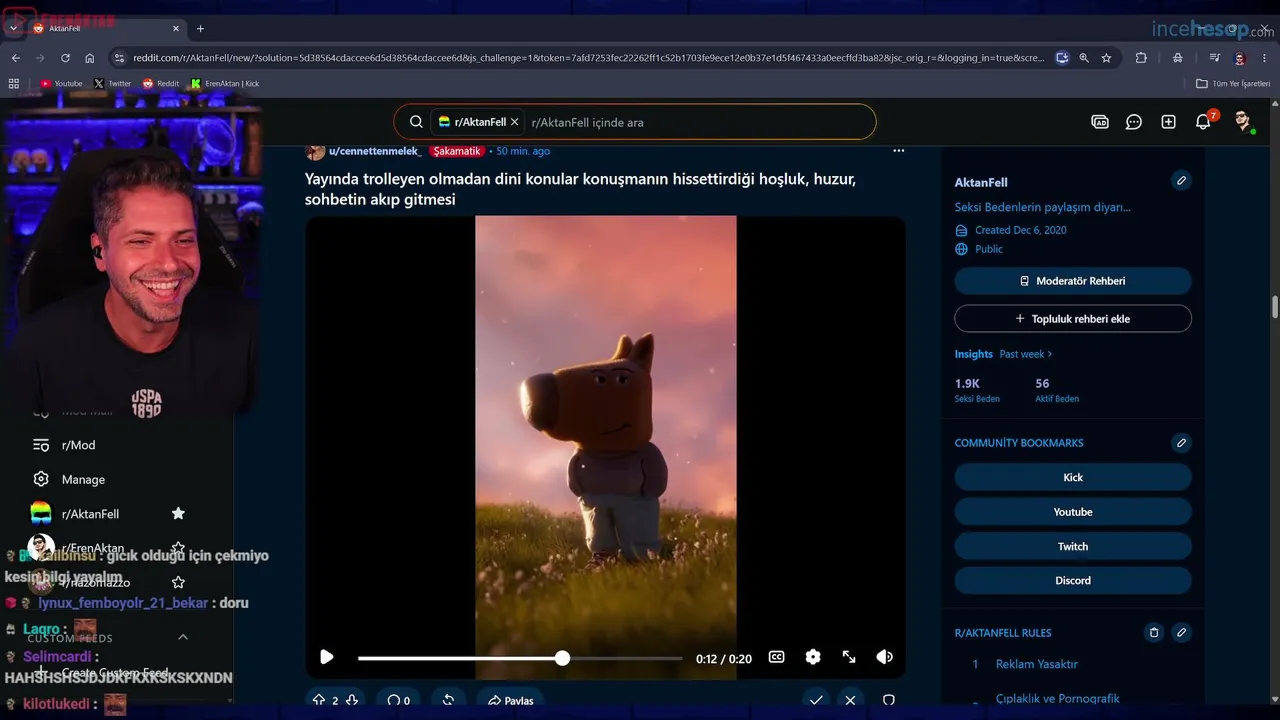The image size is (1280, 720).
Task: Mute the video volume
Action: point(884,657)
